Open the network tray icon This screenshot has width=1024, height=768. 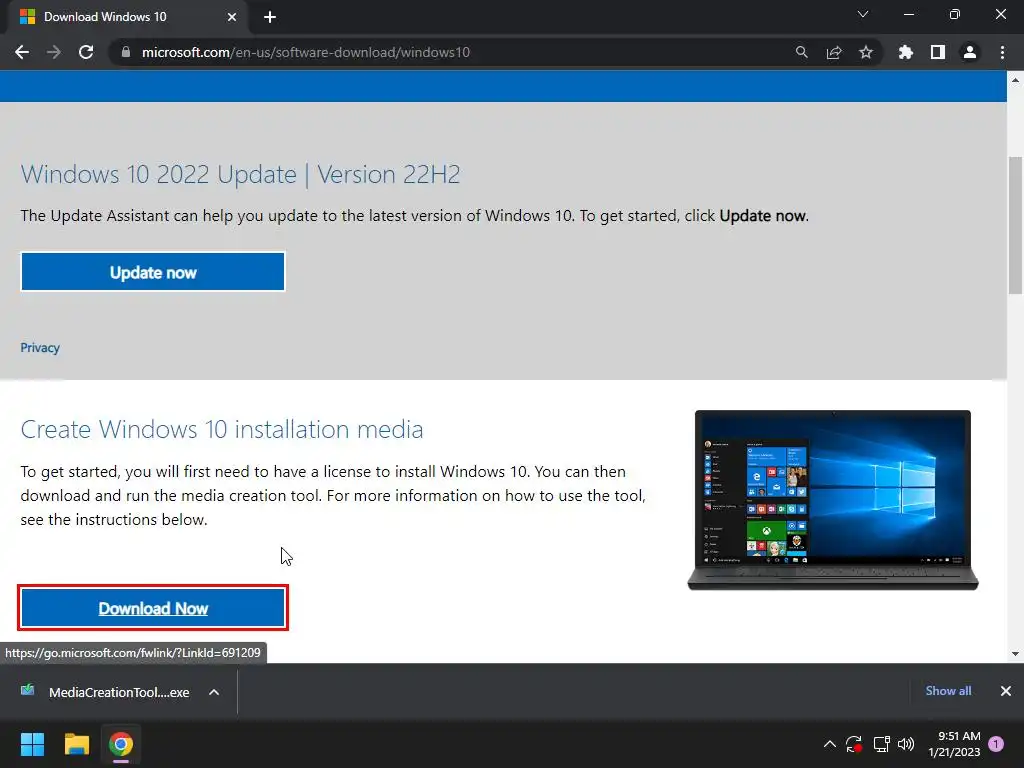click(882, 744)
